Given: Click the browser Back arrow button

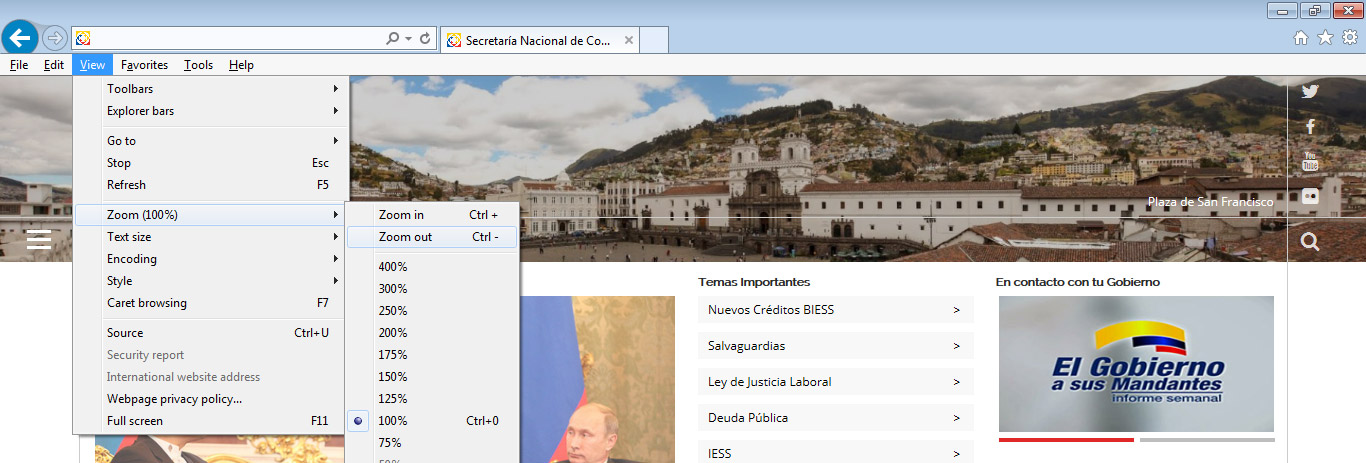Looking at the screenshot, I should coord(20,38).
